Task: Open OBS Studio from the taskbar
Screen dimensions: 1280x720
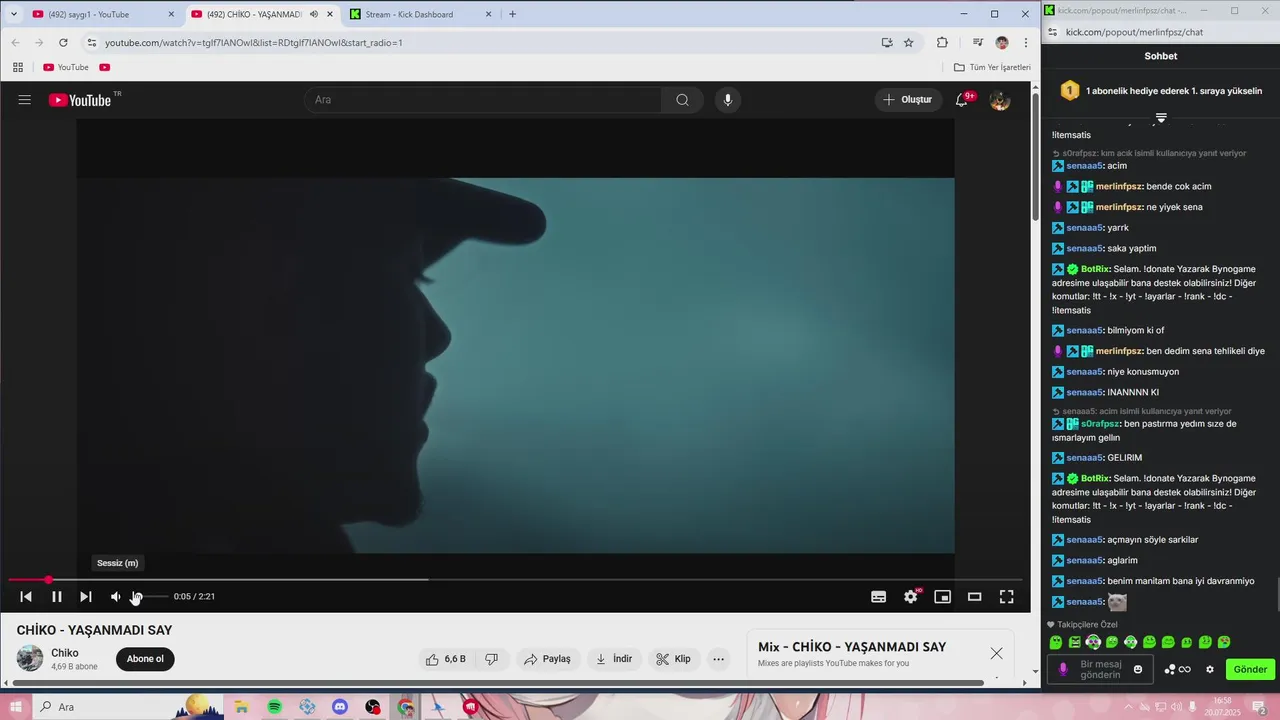Action: pyautogui.click(x=373, y=707)
